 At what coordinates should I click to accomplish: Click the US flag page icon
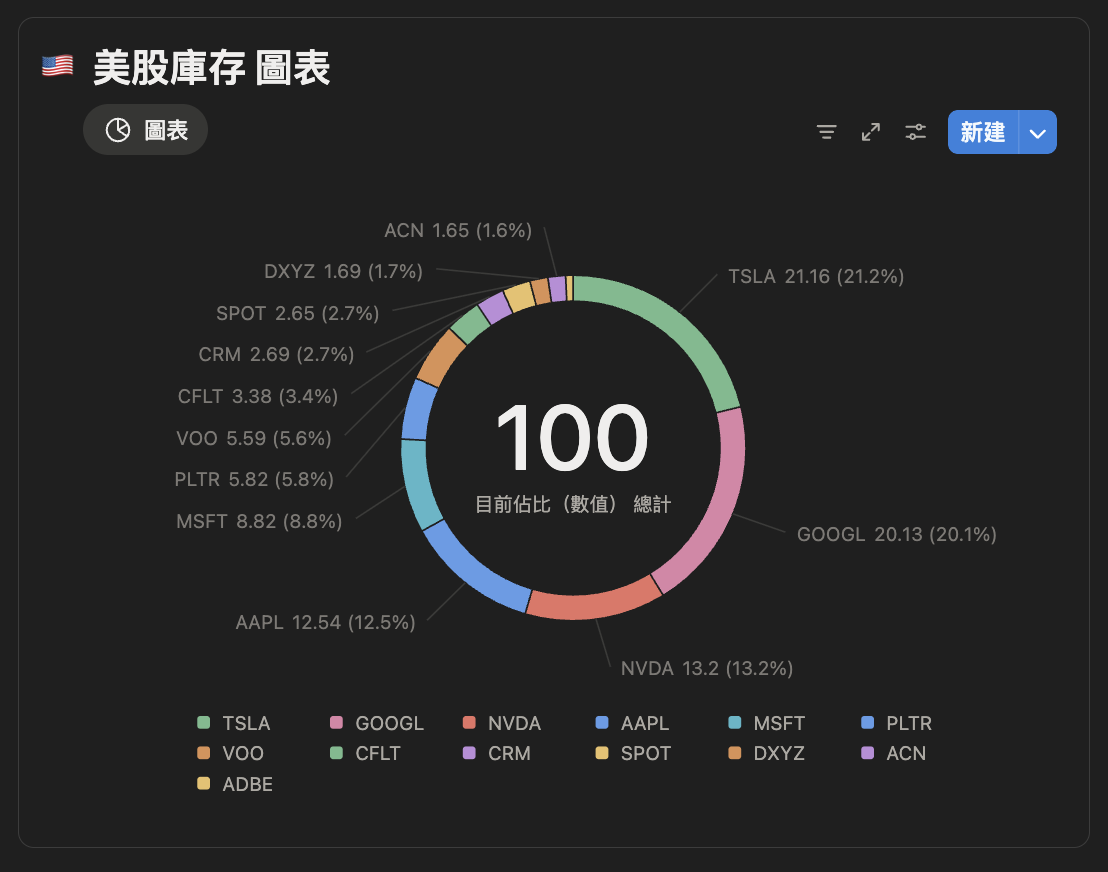coord(57,66)
